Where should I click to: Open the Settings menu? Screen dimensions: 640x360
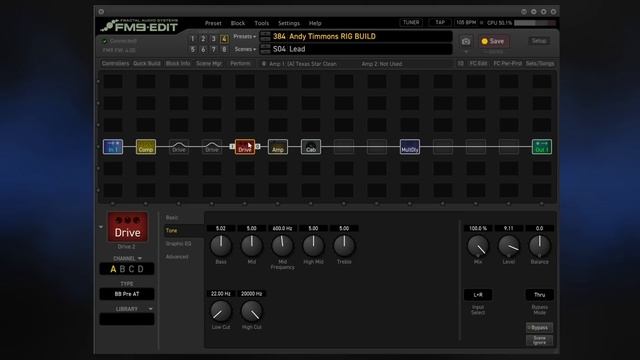[289, 23]
